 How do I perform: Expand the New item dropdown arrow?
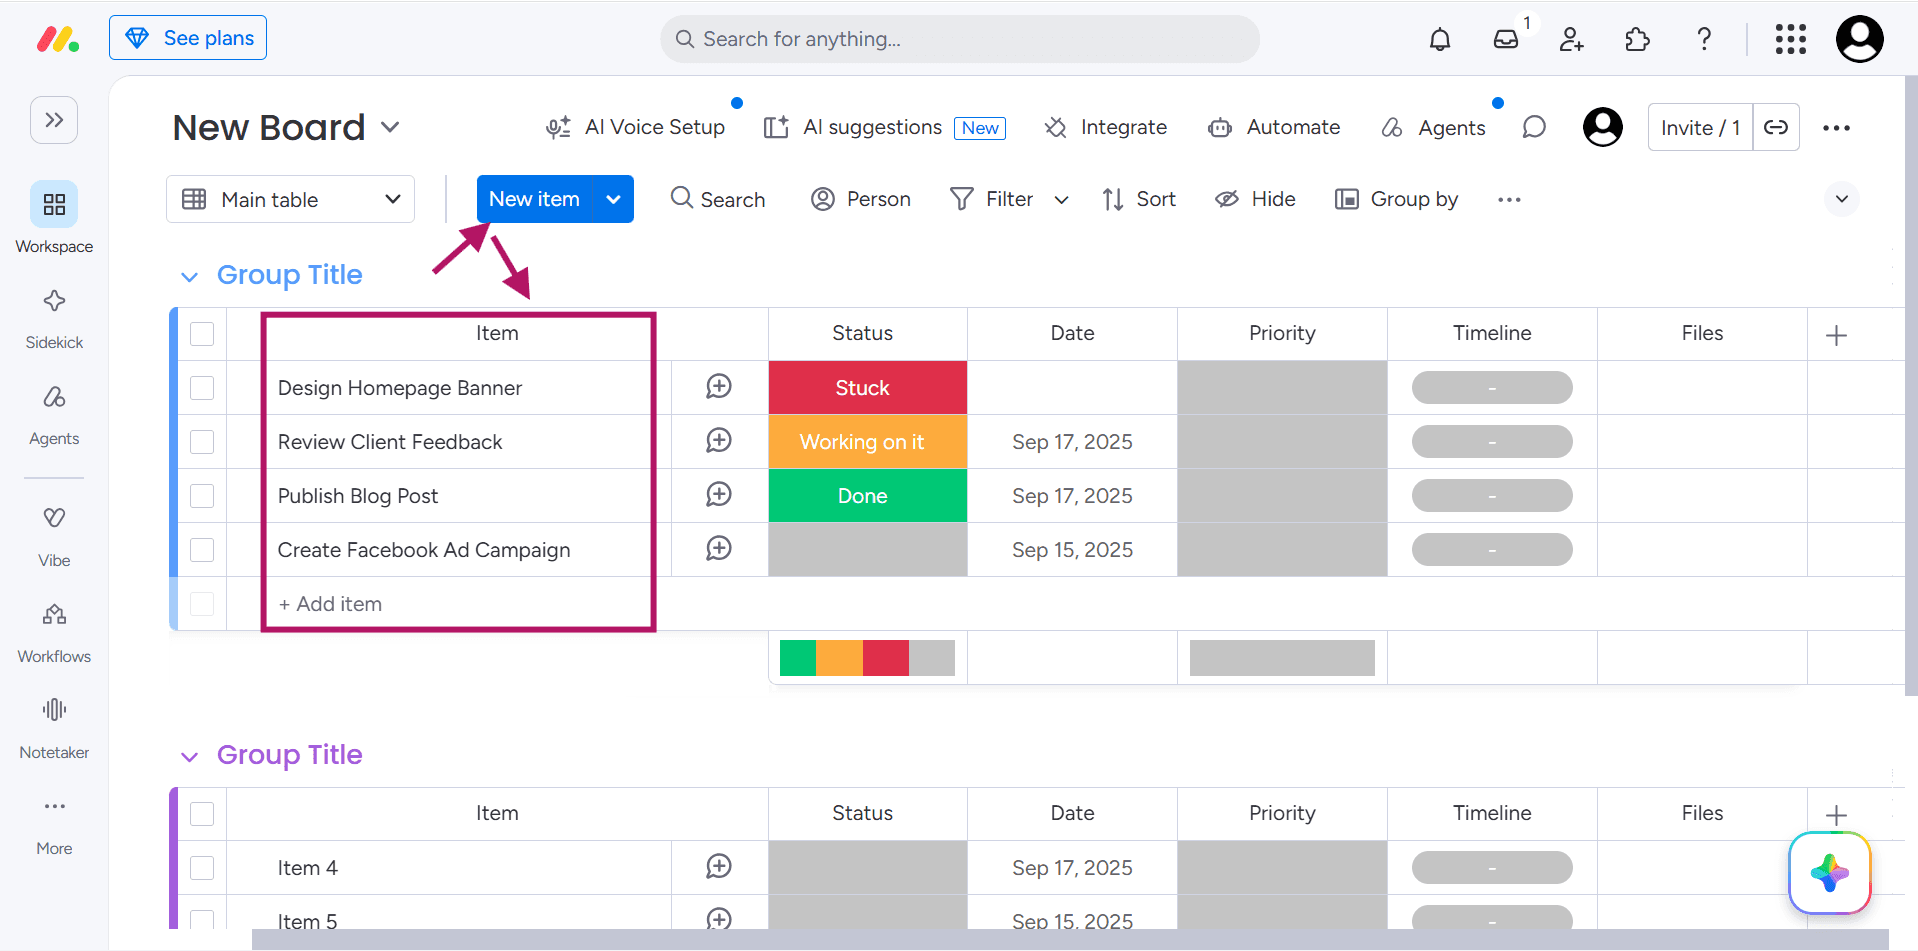click(x=614, y=199)
